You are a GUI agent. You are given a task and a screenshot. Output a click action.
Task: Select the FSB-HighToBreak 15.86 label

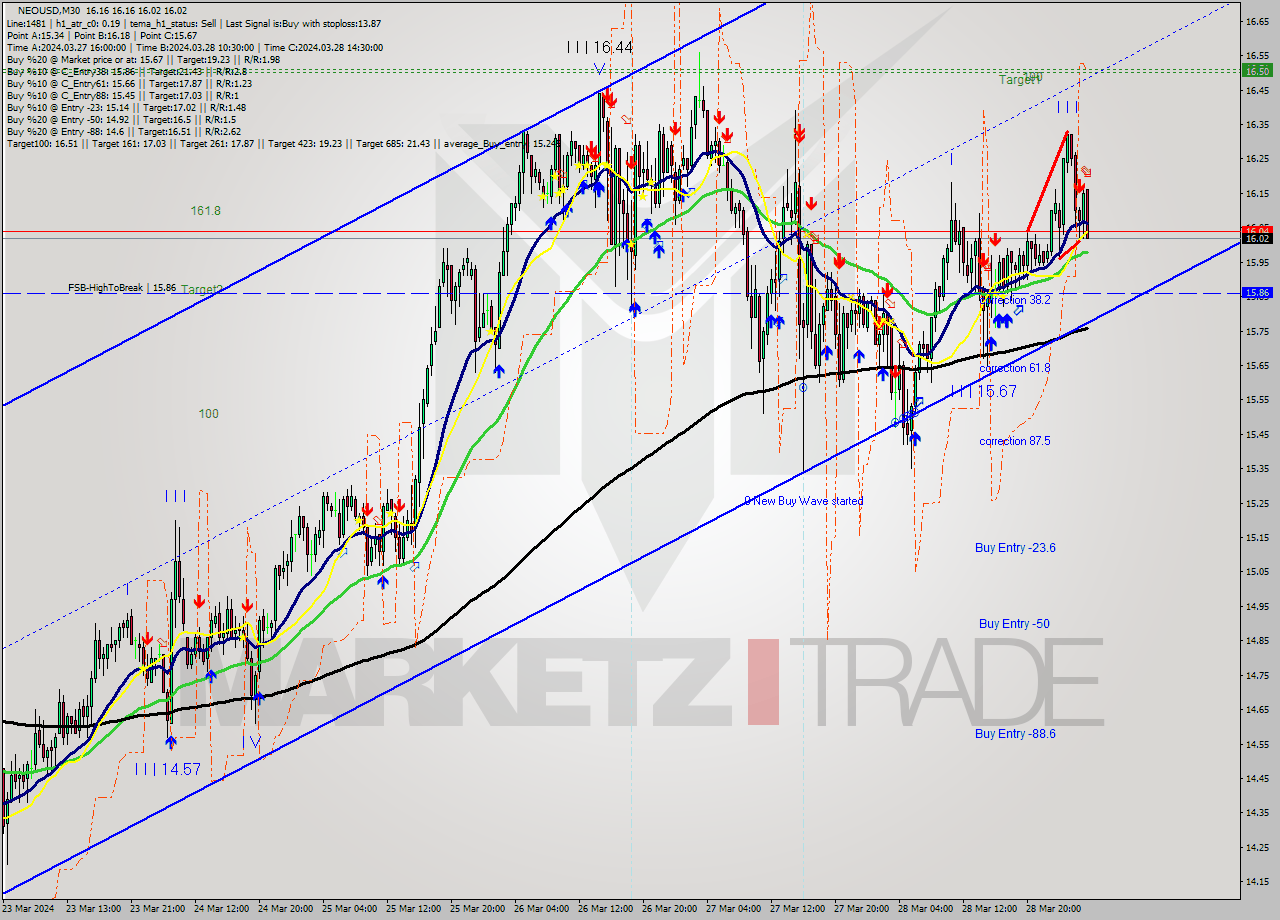[x=122, y=288]
